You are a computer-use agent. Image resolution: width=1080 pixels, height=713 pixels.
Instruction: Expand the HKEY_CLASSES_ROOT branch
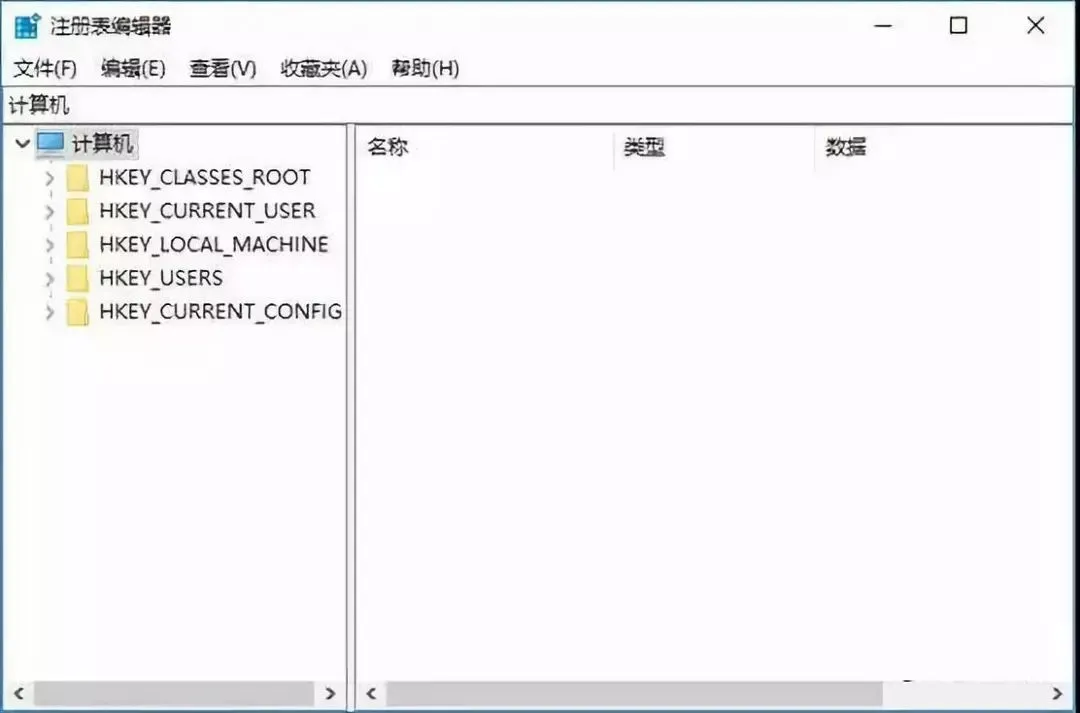[50, 177]
